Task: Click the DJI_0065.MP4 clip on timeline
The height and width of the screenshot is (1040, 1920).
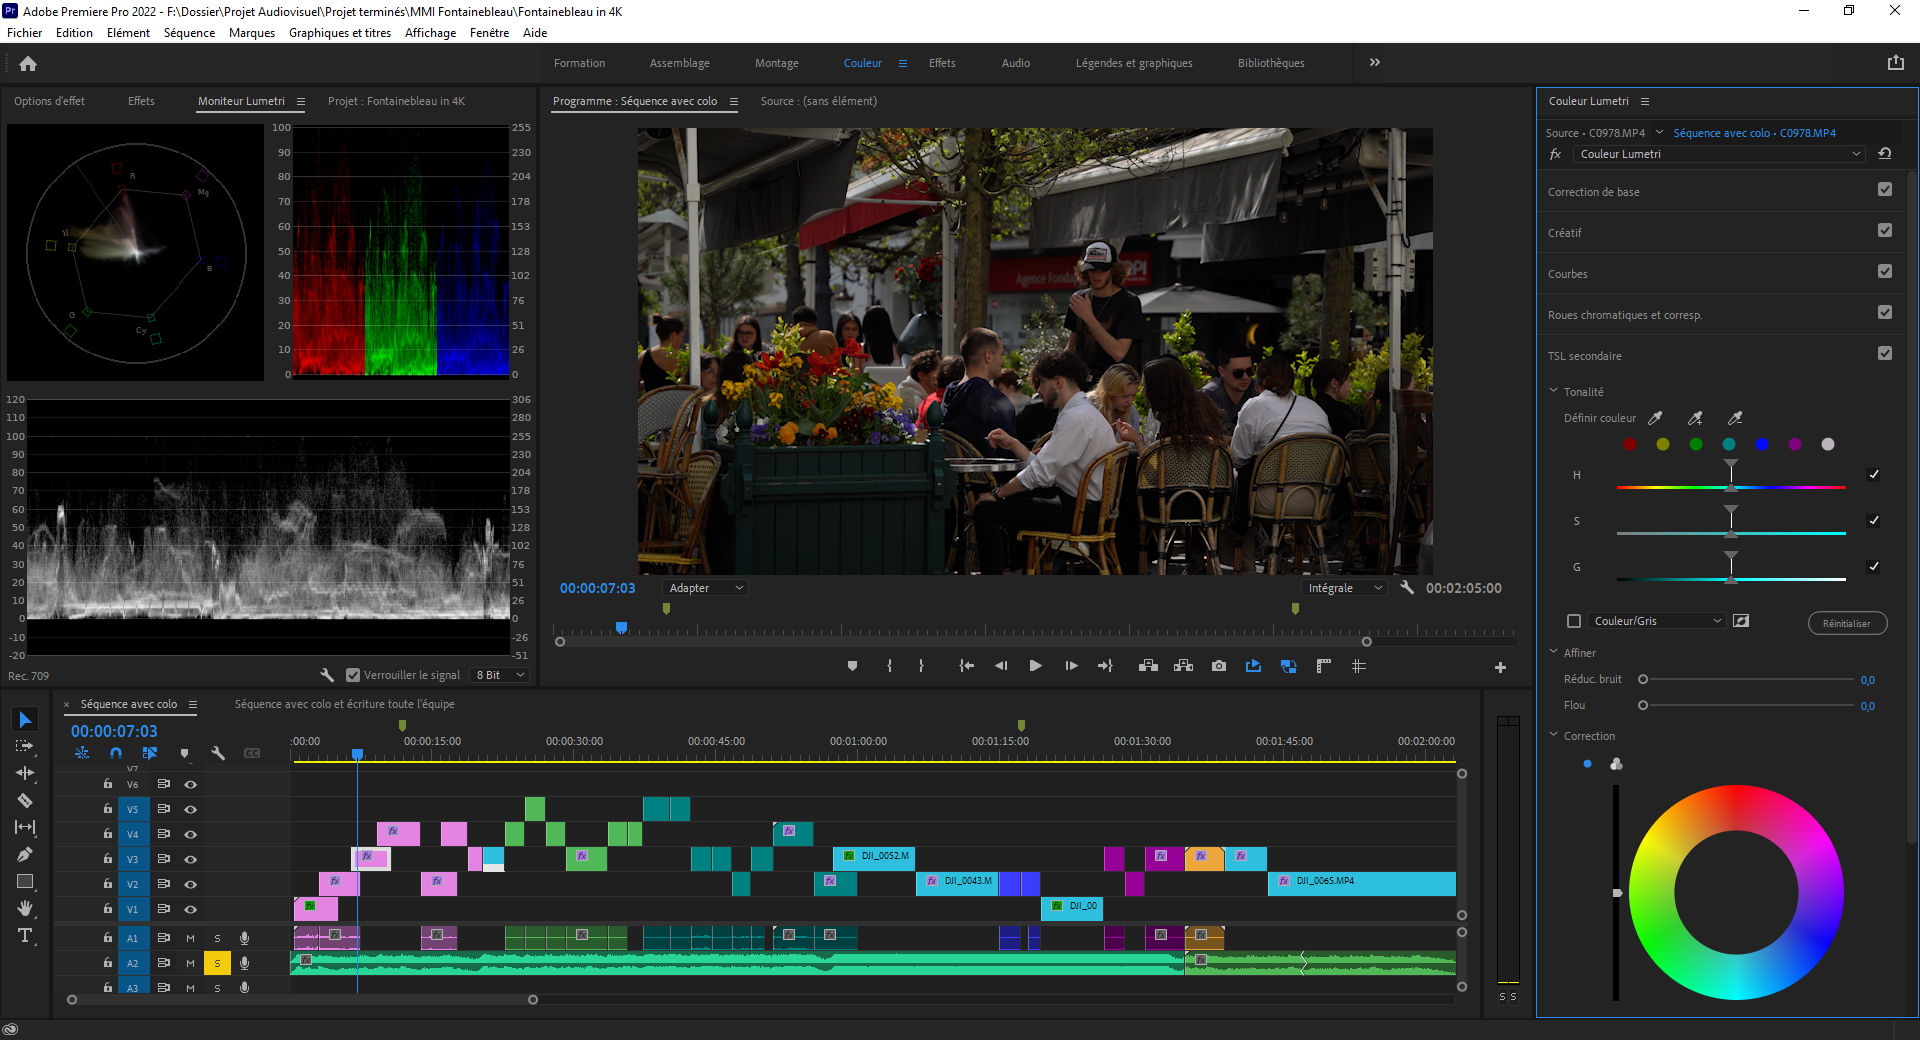Action: (1360, 882)
